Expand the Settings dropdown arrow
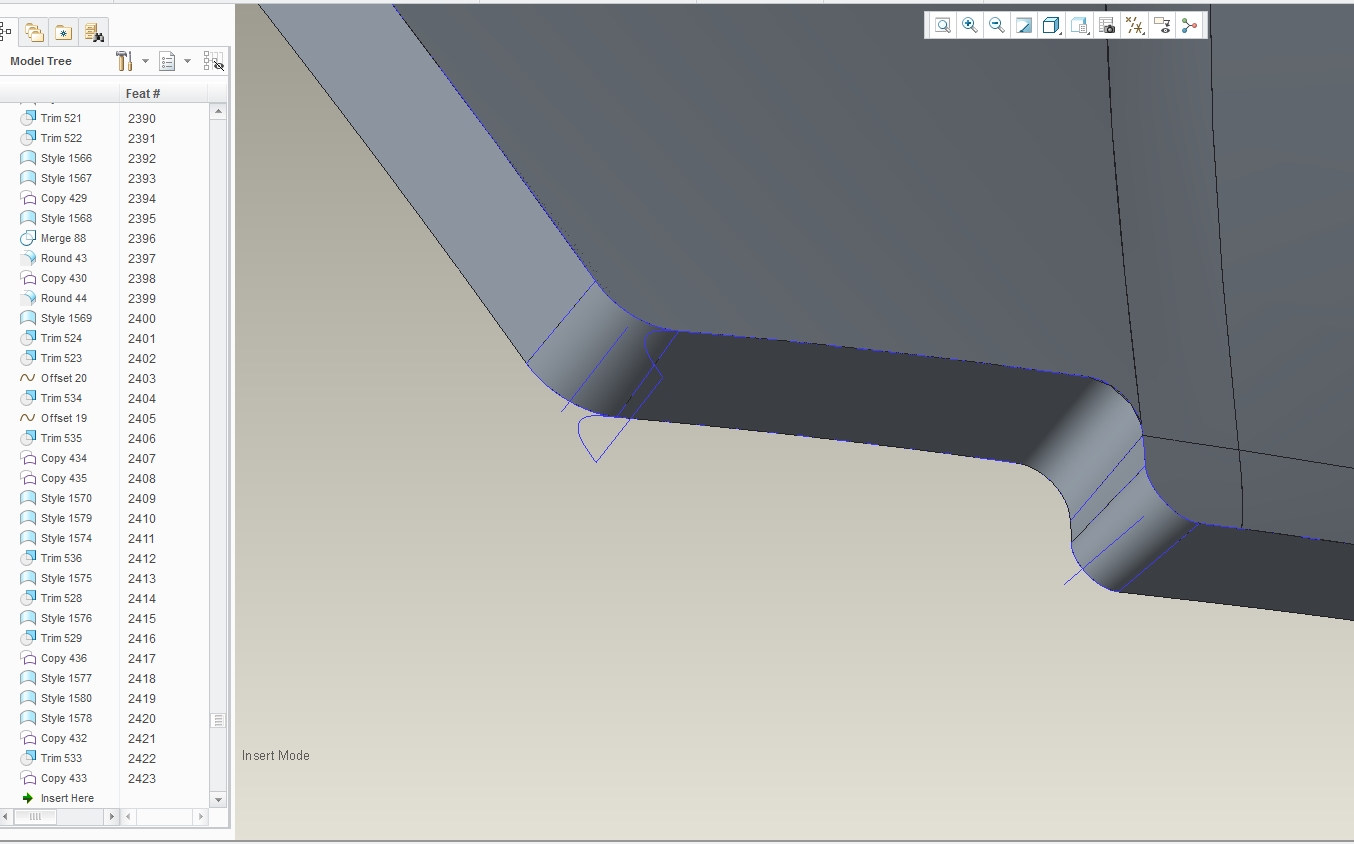Image resolution: width=1354 pixels, height=844 pixels. [145, 61]
